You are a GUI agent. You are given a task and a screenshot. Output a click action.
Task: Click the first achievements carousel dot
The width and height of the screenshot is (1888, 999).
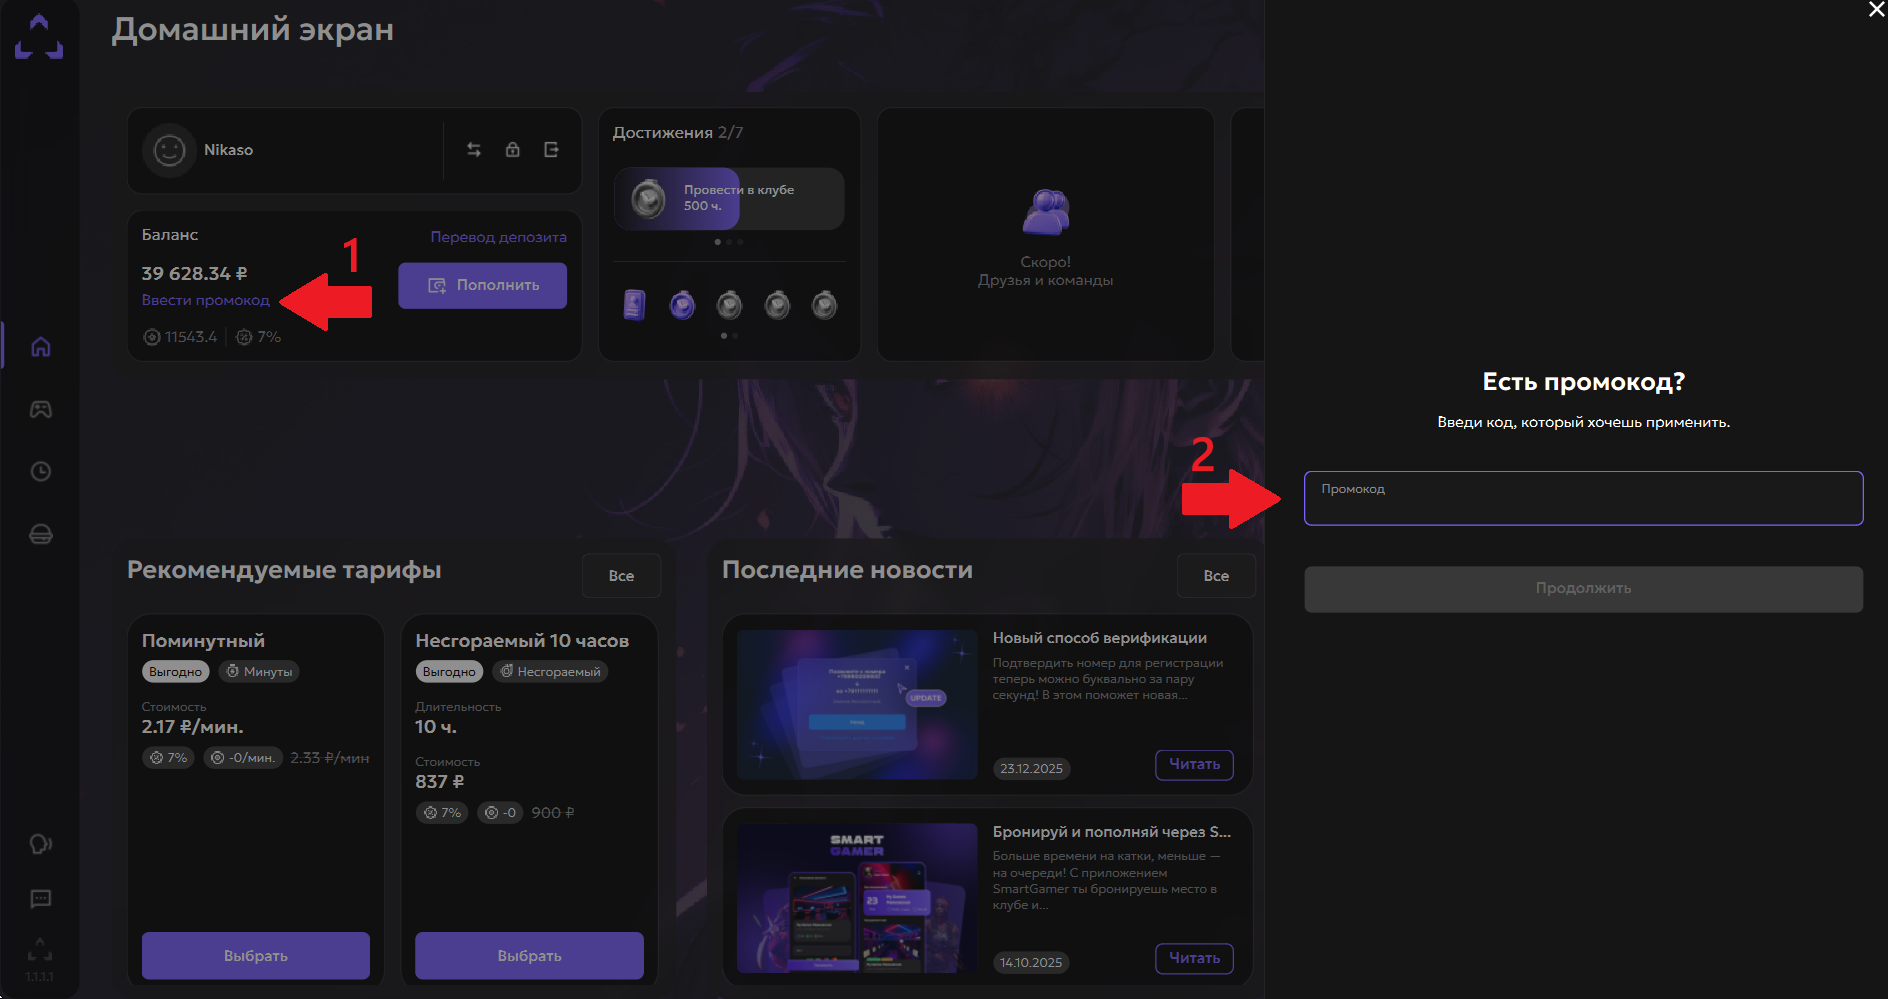pos(718,242)
